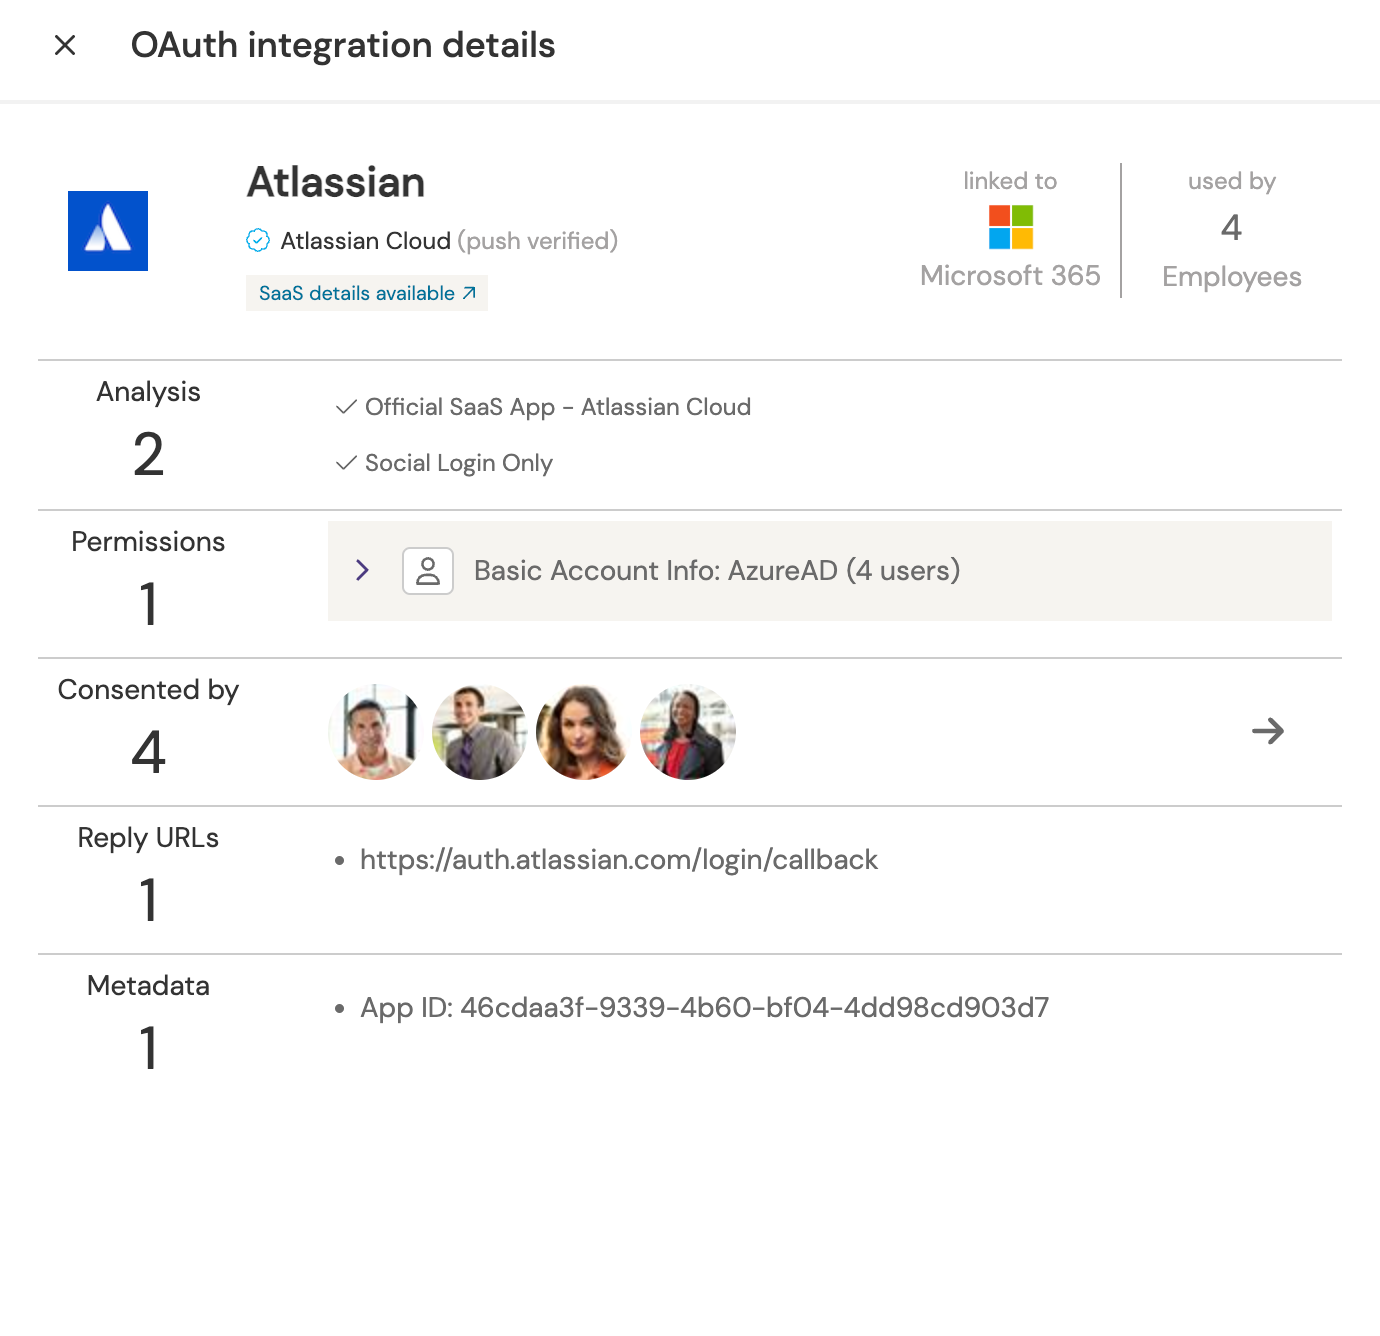
Task: Expand the Basic Account Info permission
Action: (362, 570)
